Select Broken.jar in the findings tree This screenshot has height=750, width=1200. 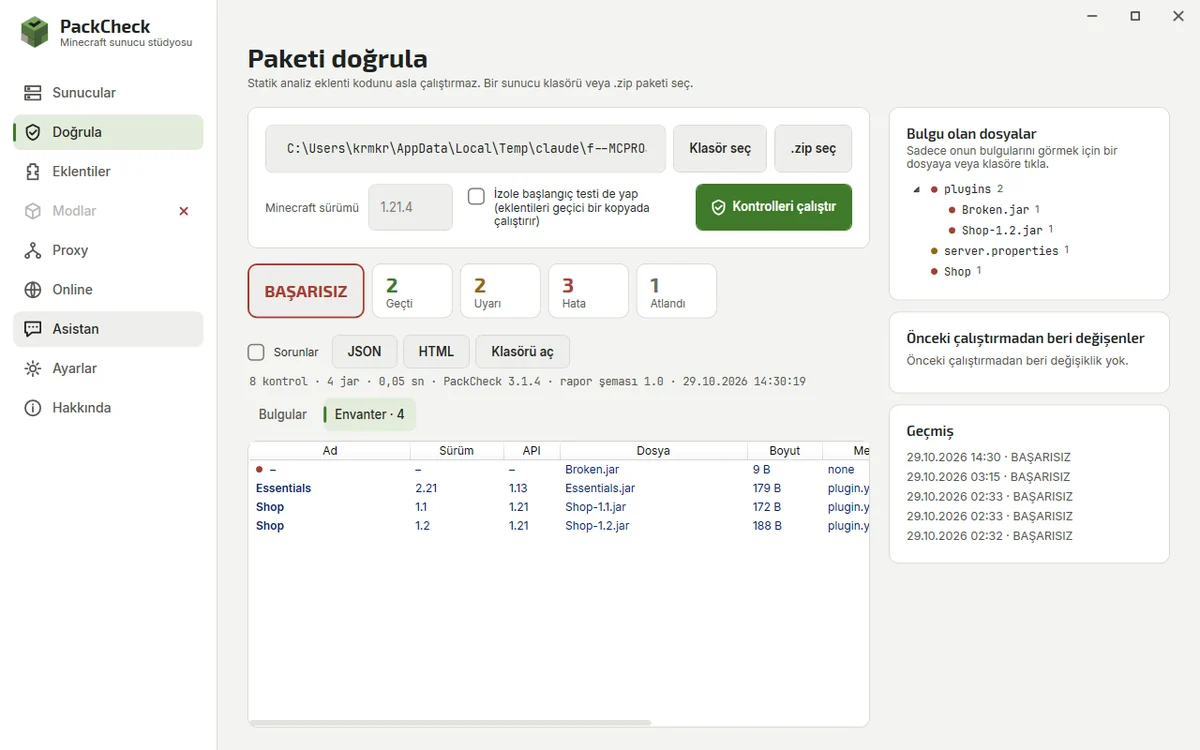(x=995, y=210)
